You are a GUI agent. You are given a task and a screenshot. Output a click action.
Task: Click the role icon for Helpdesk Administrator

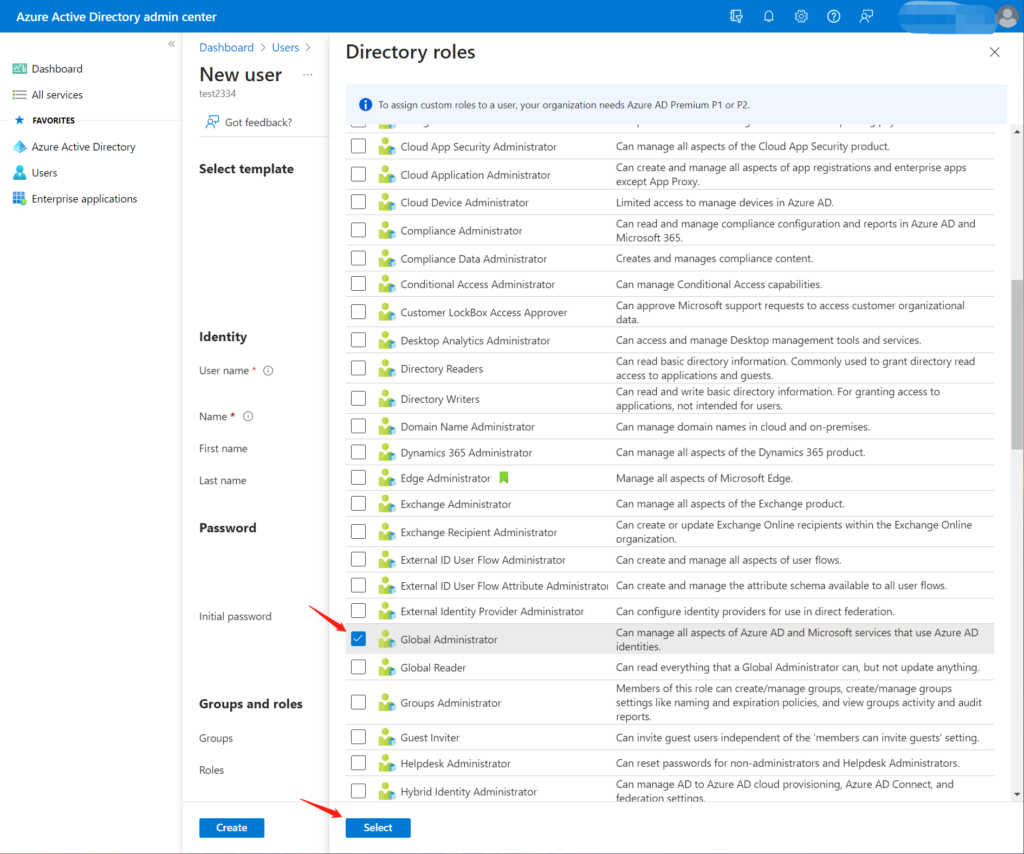(x=387, y=763)
